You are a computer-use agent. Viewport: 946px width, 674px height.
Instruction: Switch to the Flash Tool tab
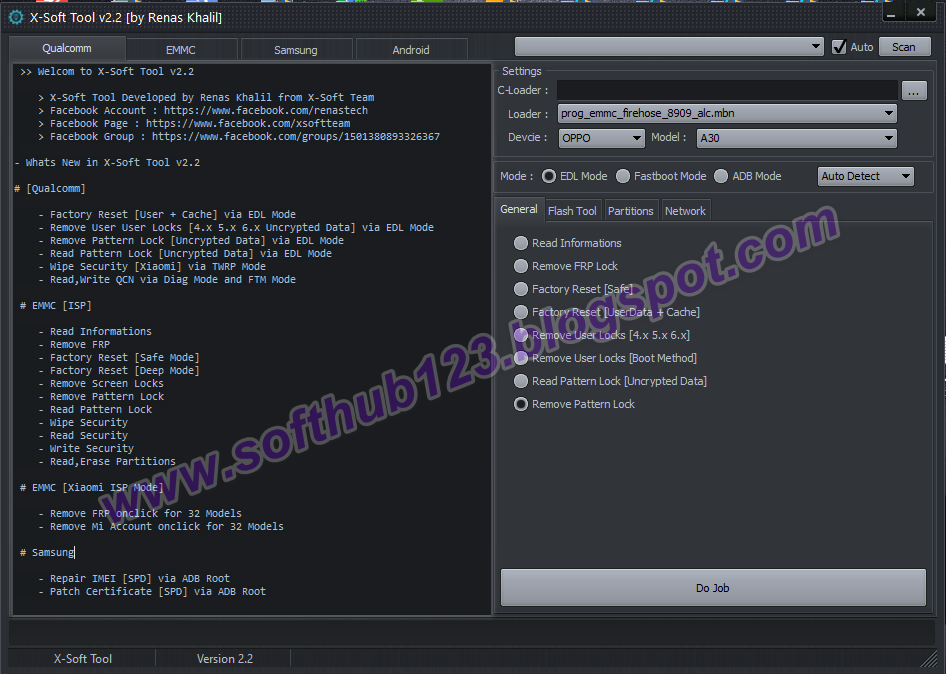pyautogui.click(x=572, y=210)
